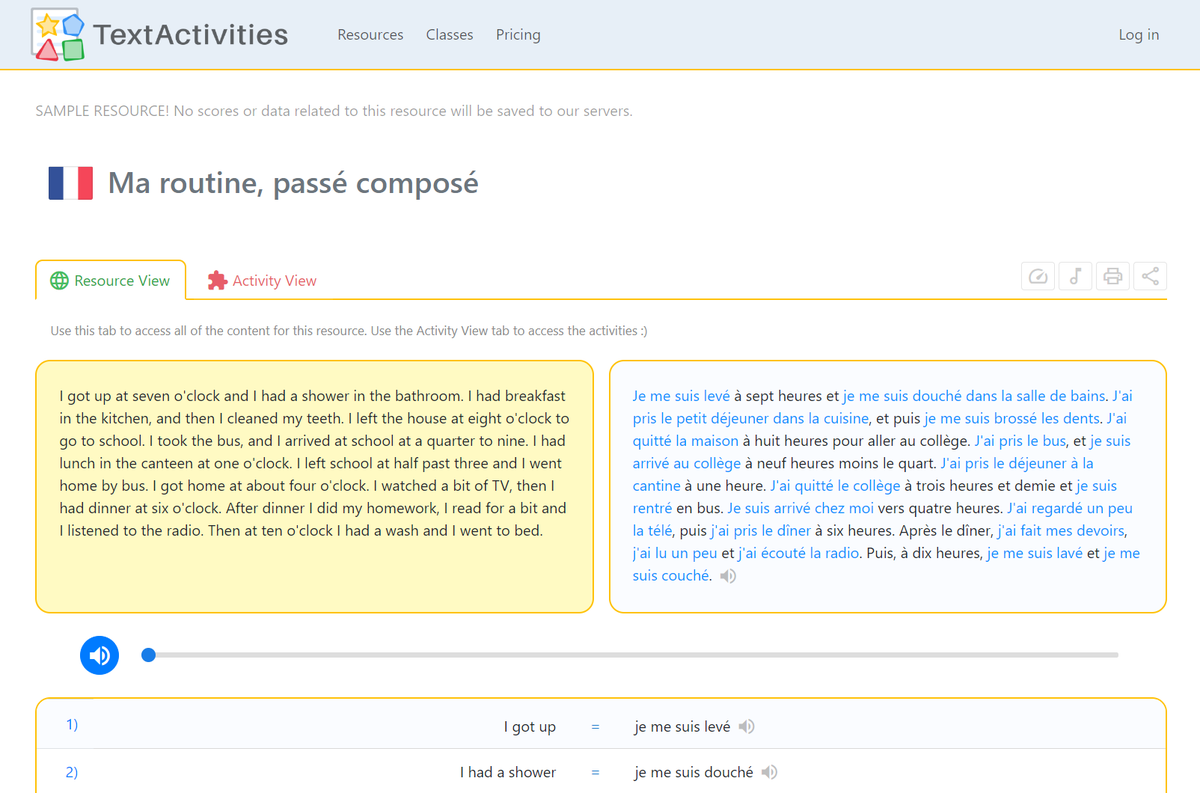Open the Classes menu
The width and height of the screenshot is (1200, 793).
coord(449,34)
